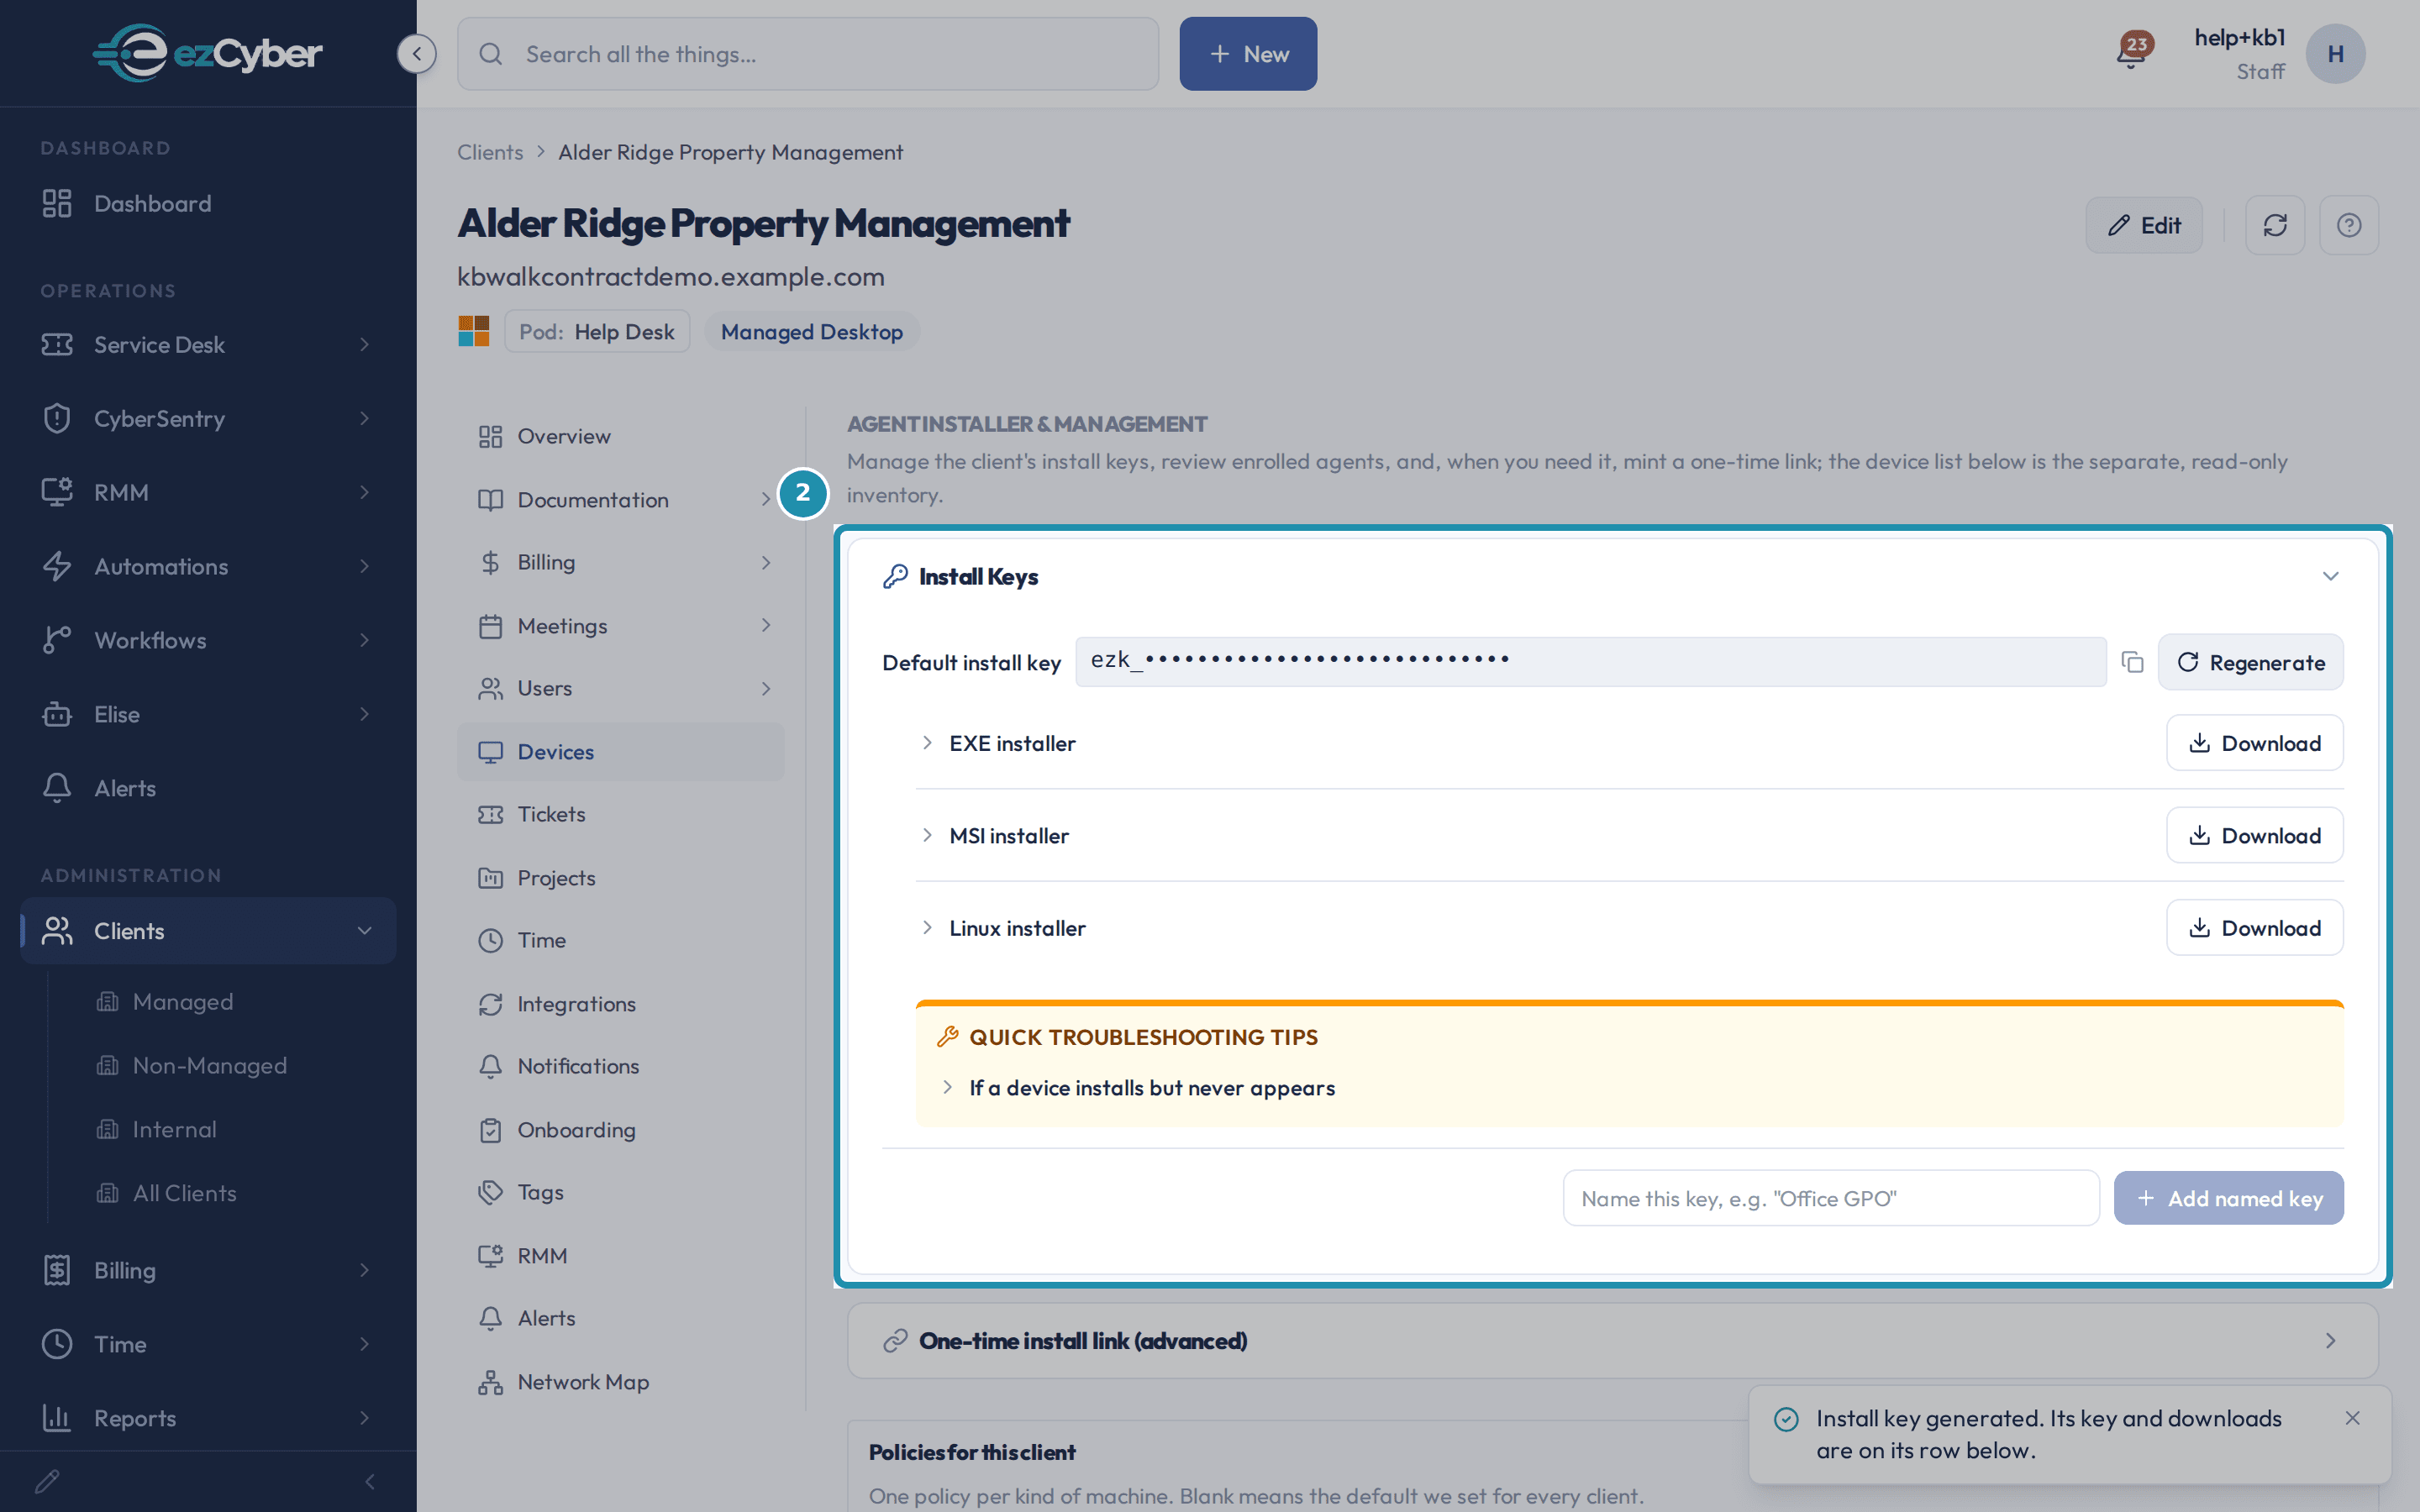Open the Projects client tab
The height and width of the screenshot is (1512, 2420).
click(621, 877)
